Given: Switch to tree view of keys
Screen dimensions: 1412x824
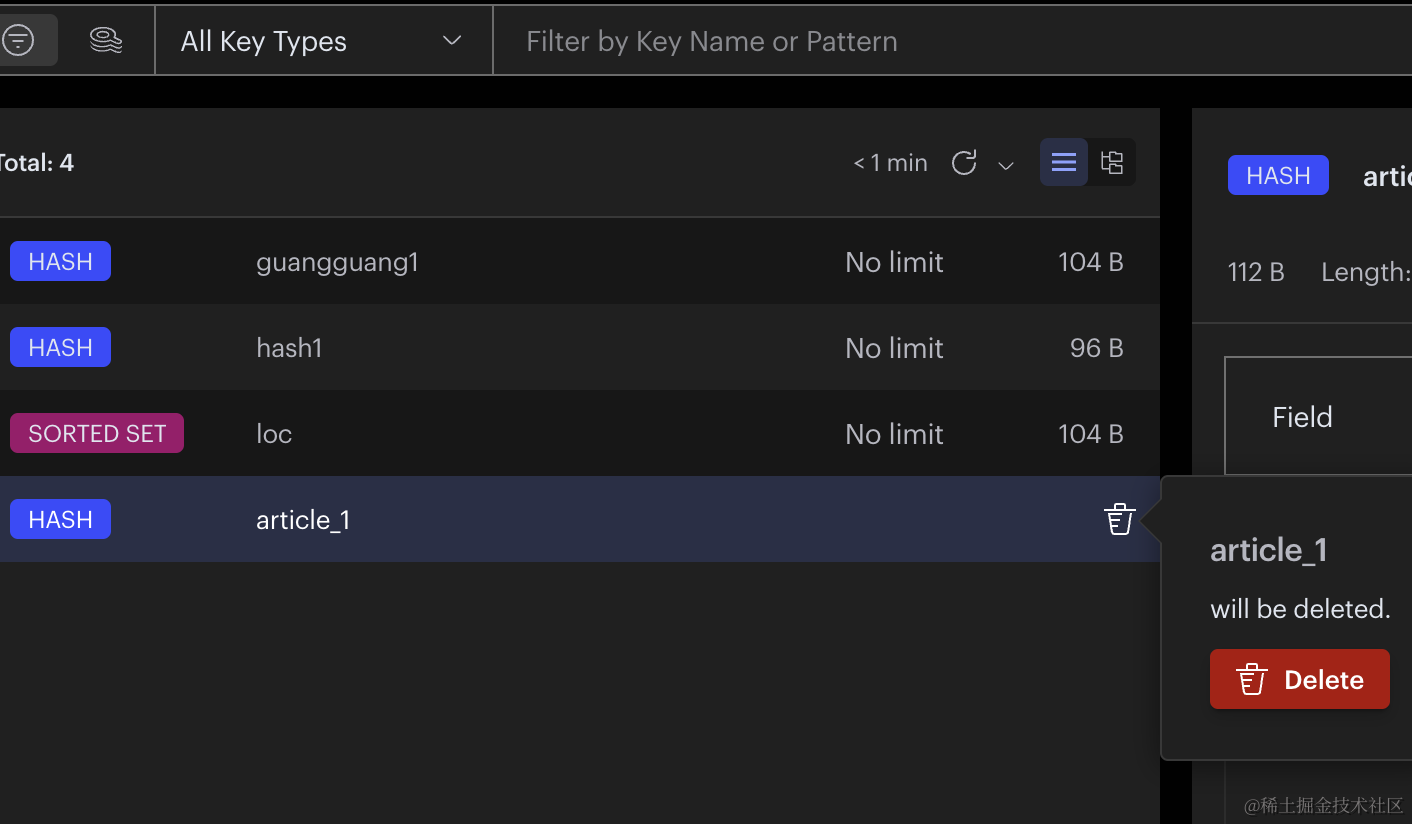Looking at the screenshot, I should (1112, 162).
